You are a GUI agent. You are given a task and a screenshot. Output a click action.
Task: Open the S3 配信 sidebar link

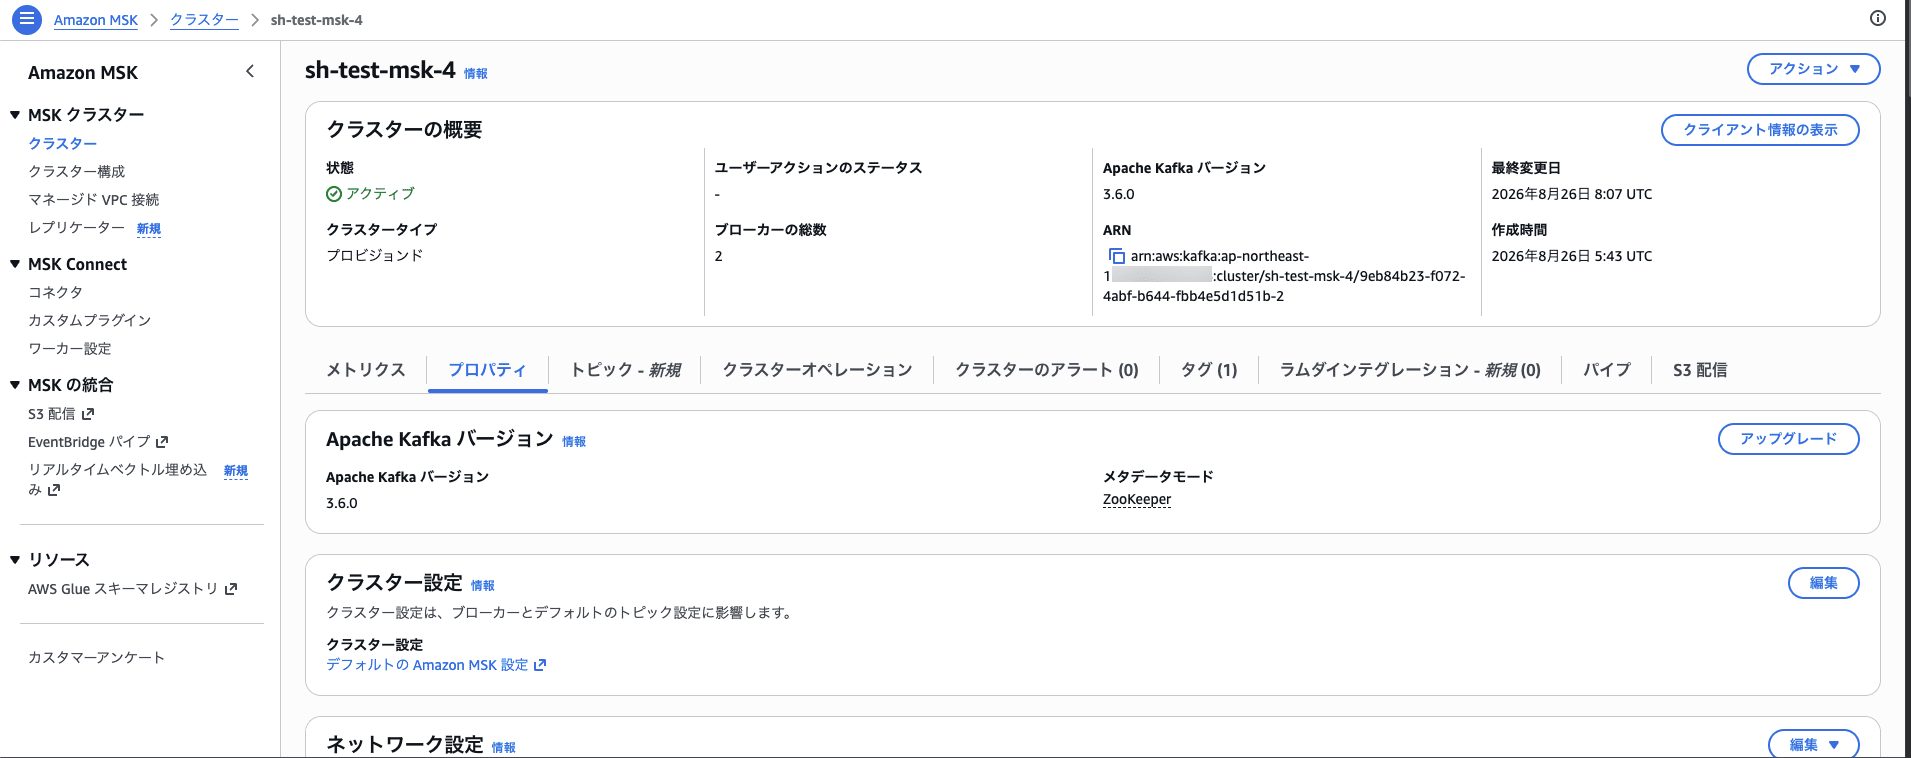tap(61, 413)
